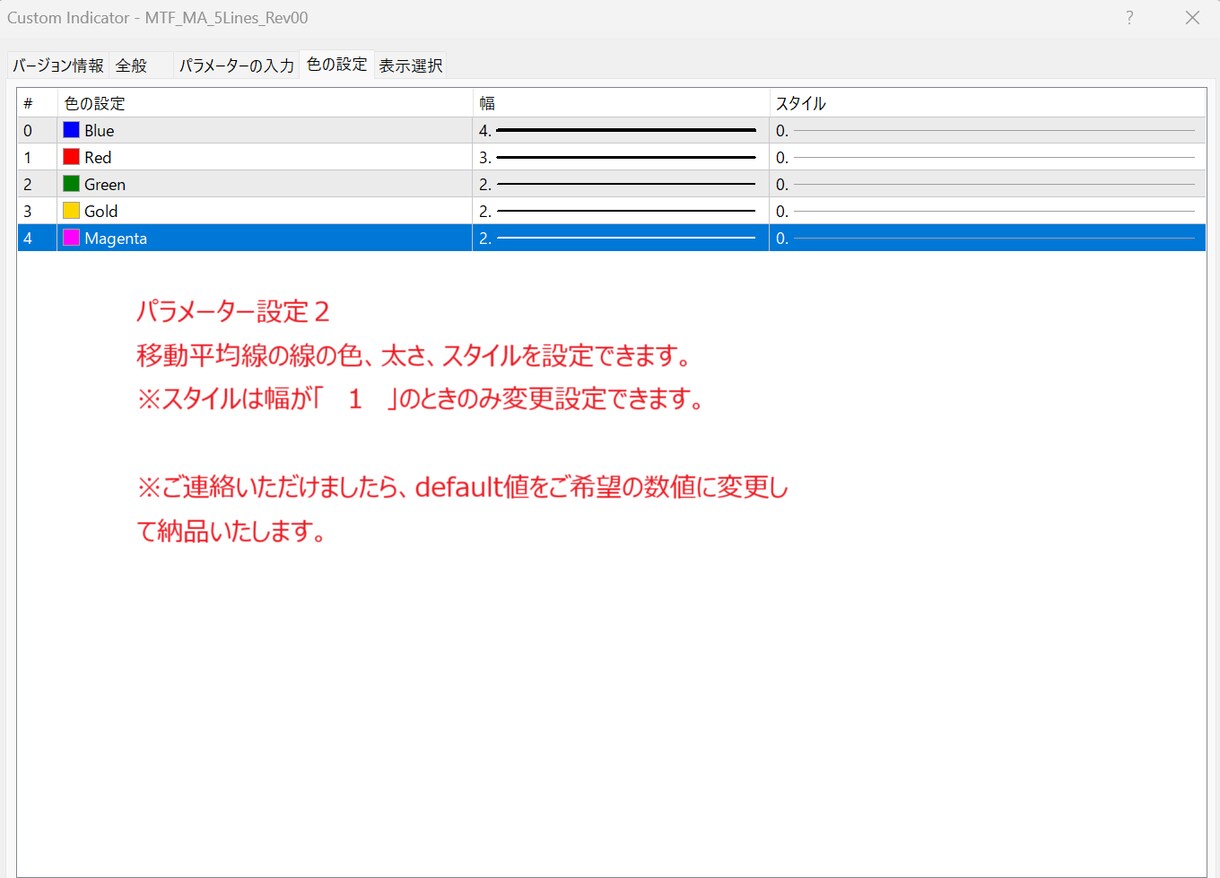Click the Green color swatch

click(x=71, y=184)
